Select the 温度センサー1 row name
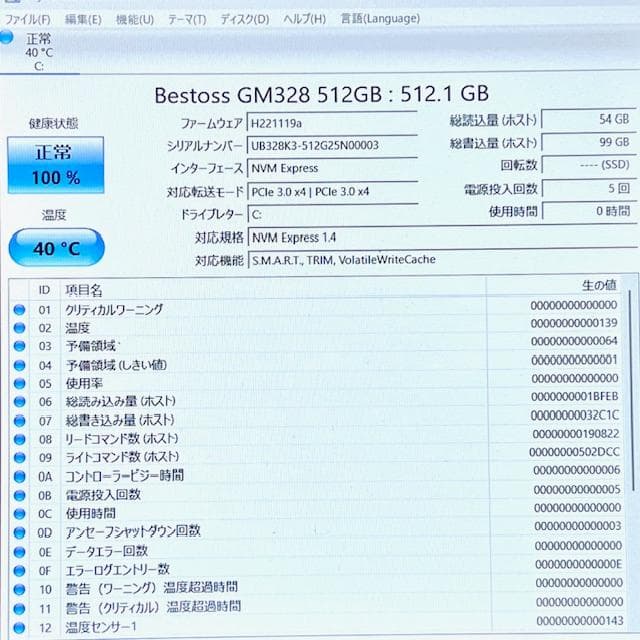 click(x=101, y=627)
